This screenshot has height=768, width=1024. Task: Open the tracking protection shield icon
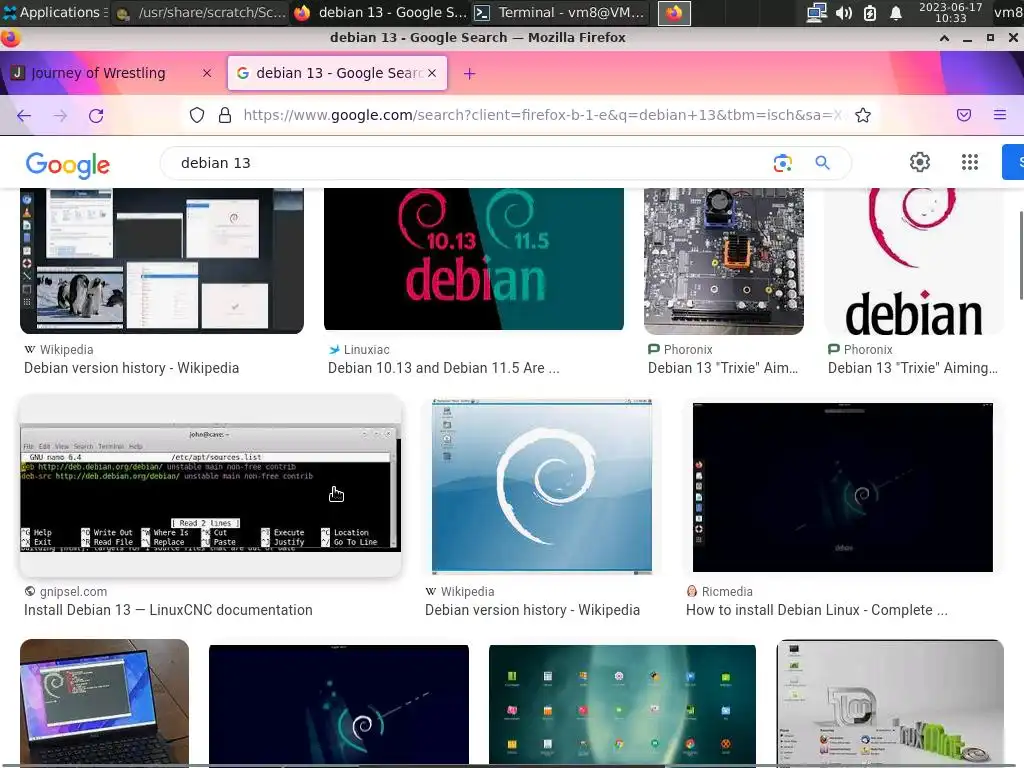197,116
